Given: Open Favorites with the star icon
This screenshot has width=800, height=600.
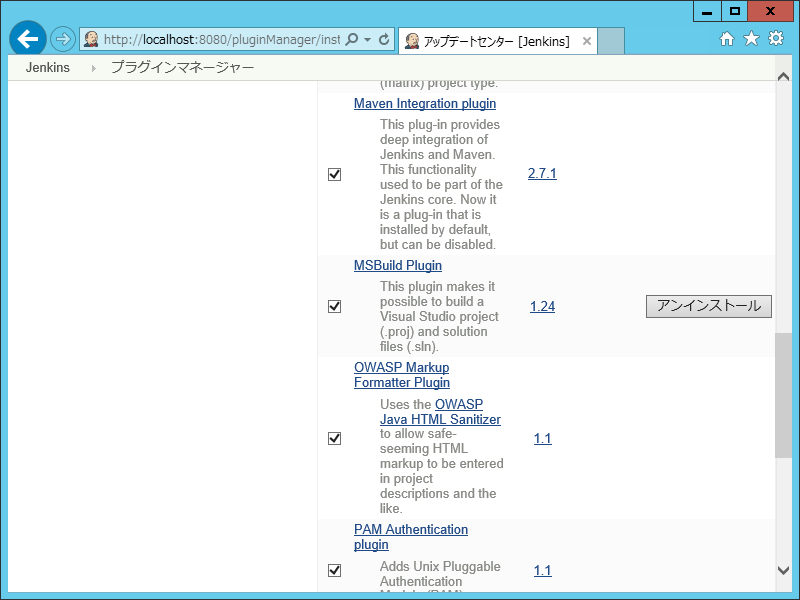Looking at the screenshot, I should coord(751,39).
